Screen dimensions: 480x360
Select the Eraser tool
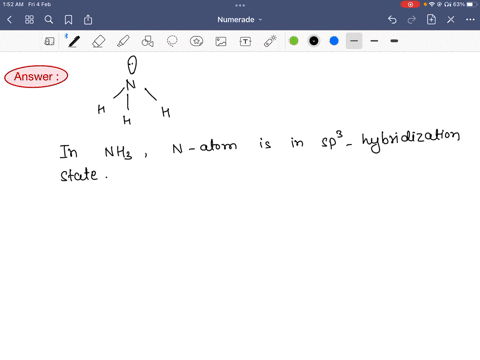coord(99,41)
